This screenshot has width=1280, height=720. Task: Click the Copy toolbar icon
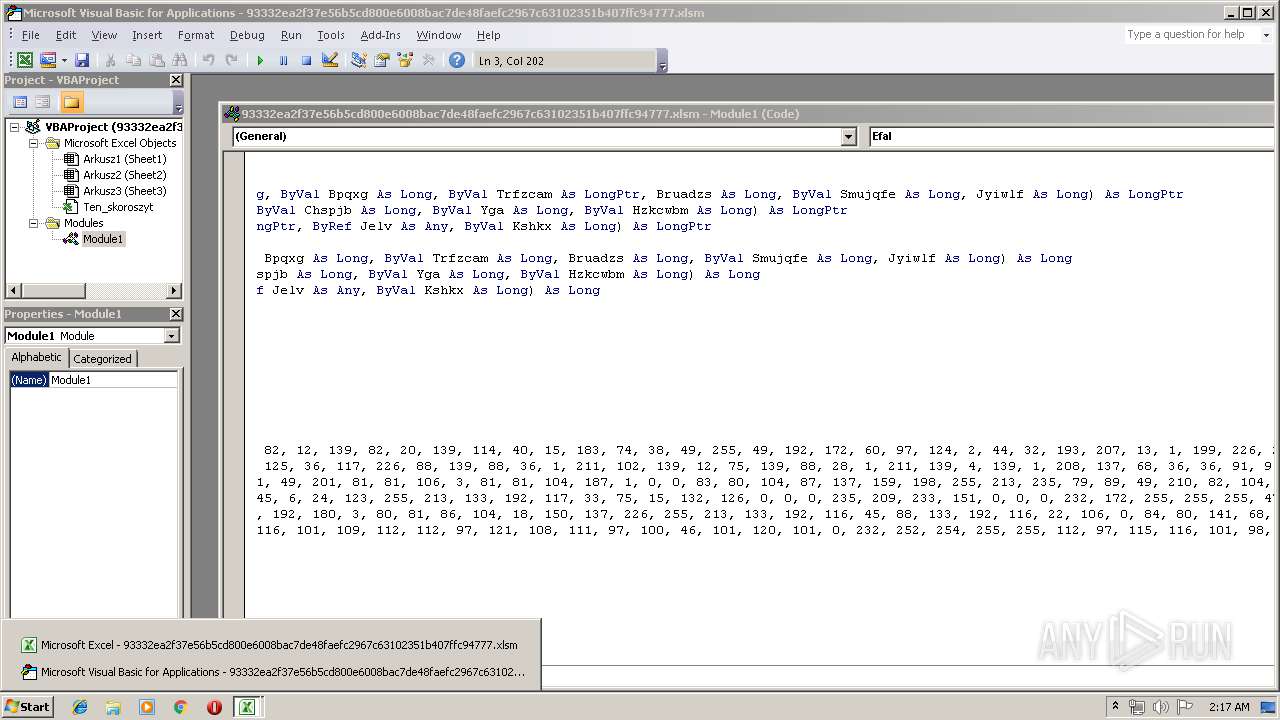(133, 61)
